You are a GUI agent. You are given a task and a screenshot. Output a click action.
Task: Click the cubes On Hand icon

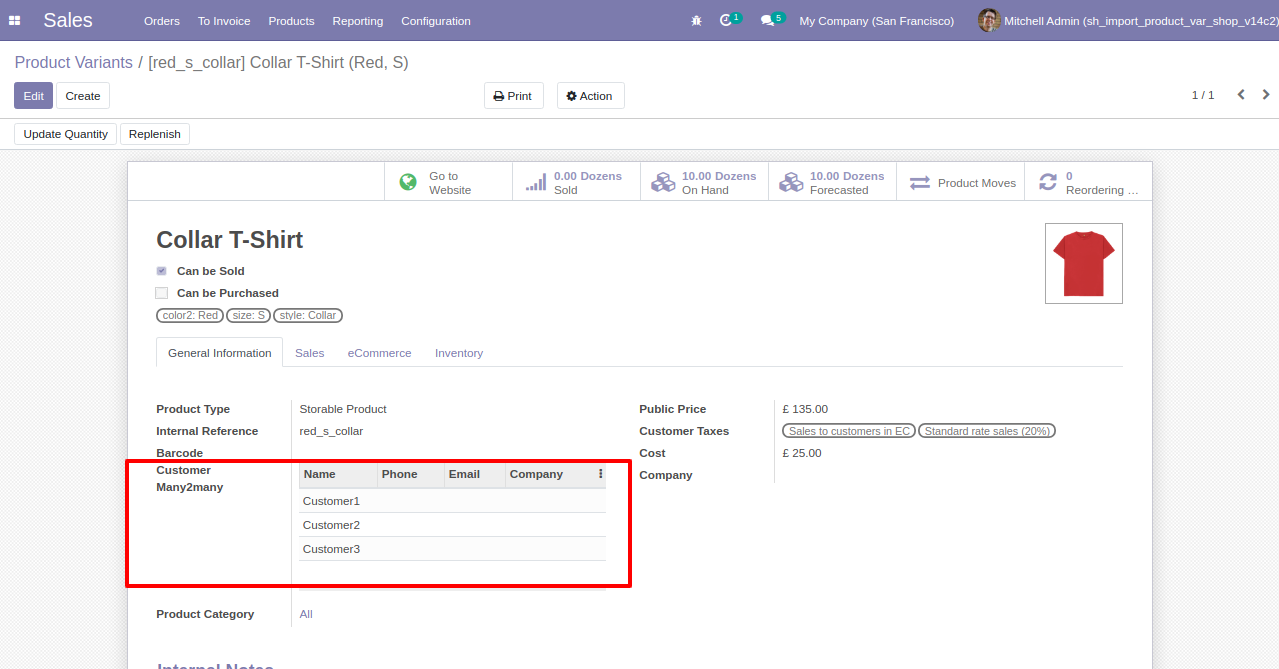point(663,182)
